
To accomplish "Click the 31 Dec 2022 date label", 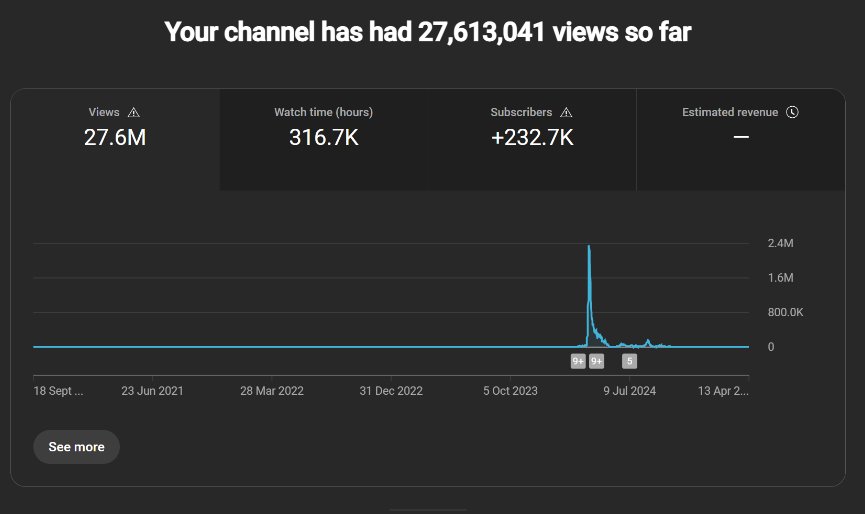I will 391,390.
